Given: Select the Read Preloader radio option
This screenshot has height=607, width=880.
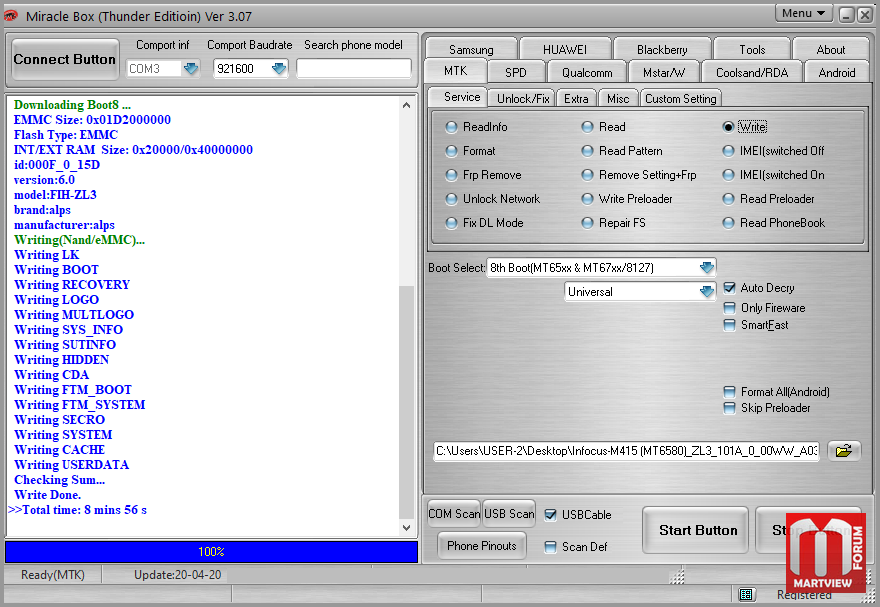Looking at the screenshot, I should (729, 199).
